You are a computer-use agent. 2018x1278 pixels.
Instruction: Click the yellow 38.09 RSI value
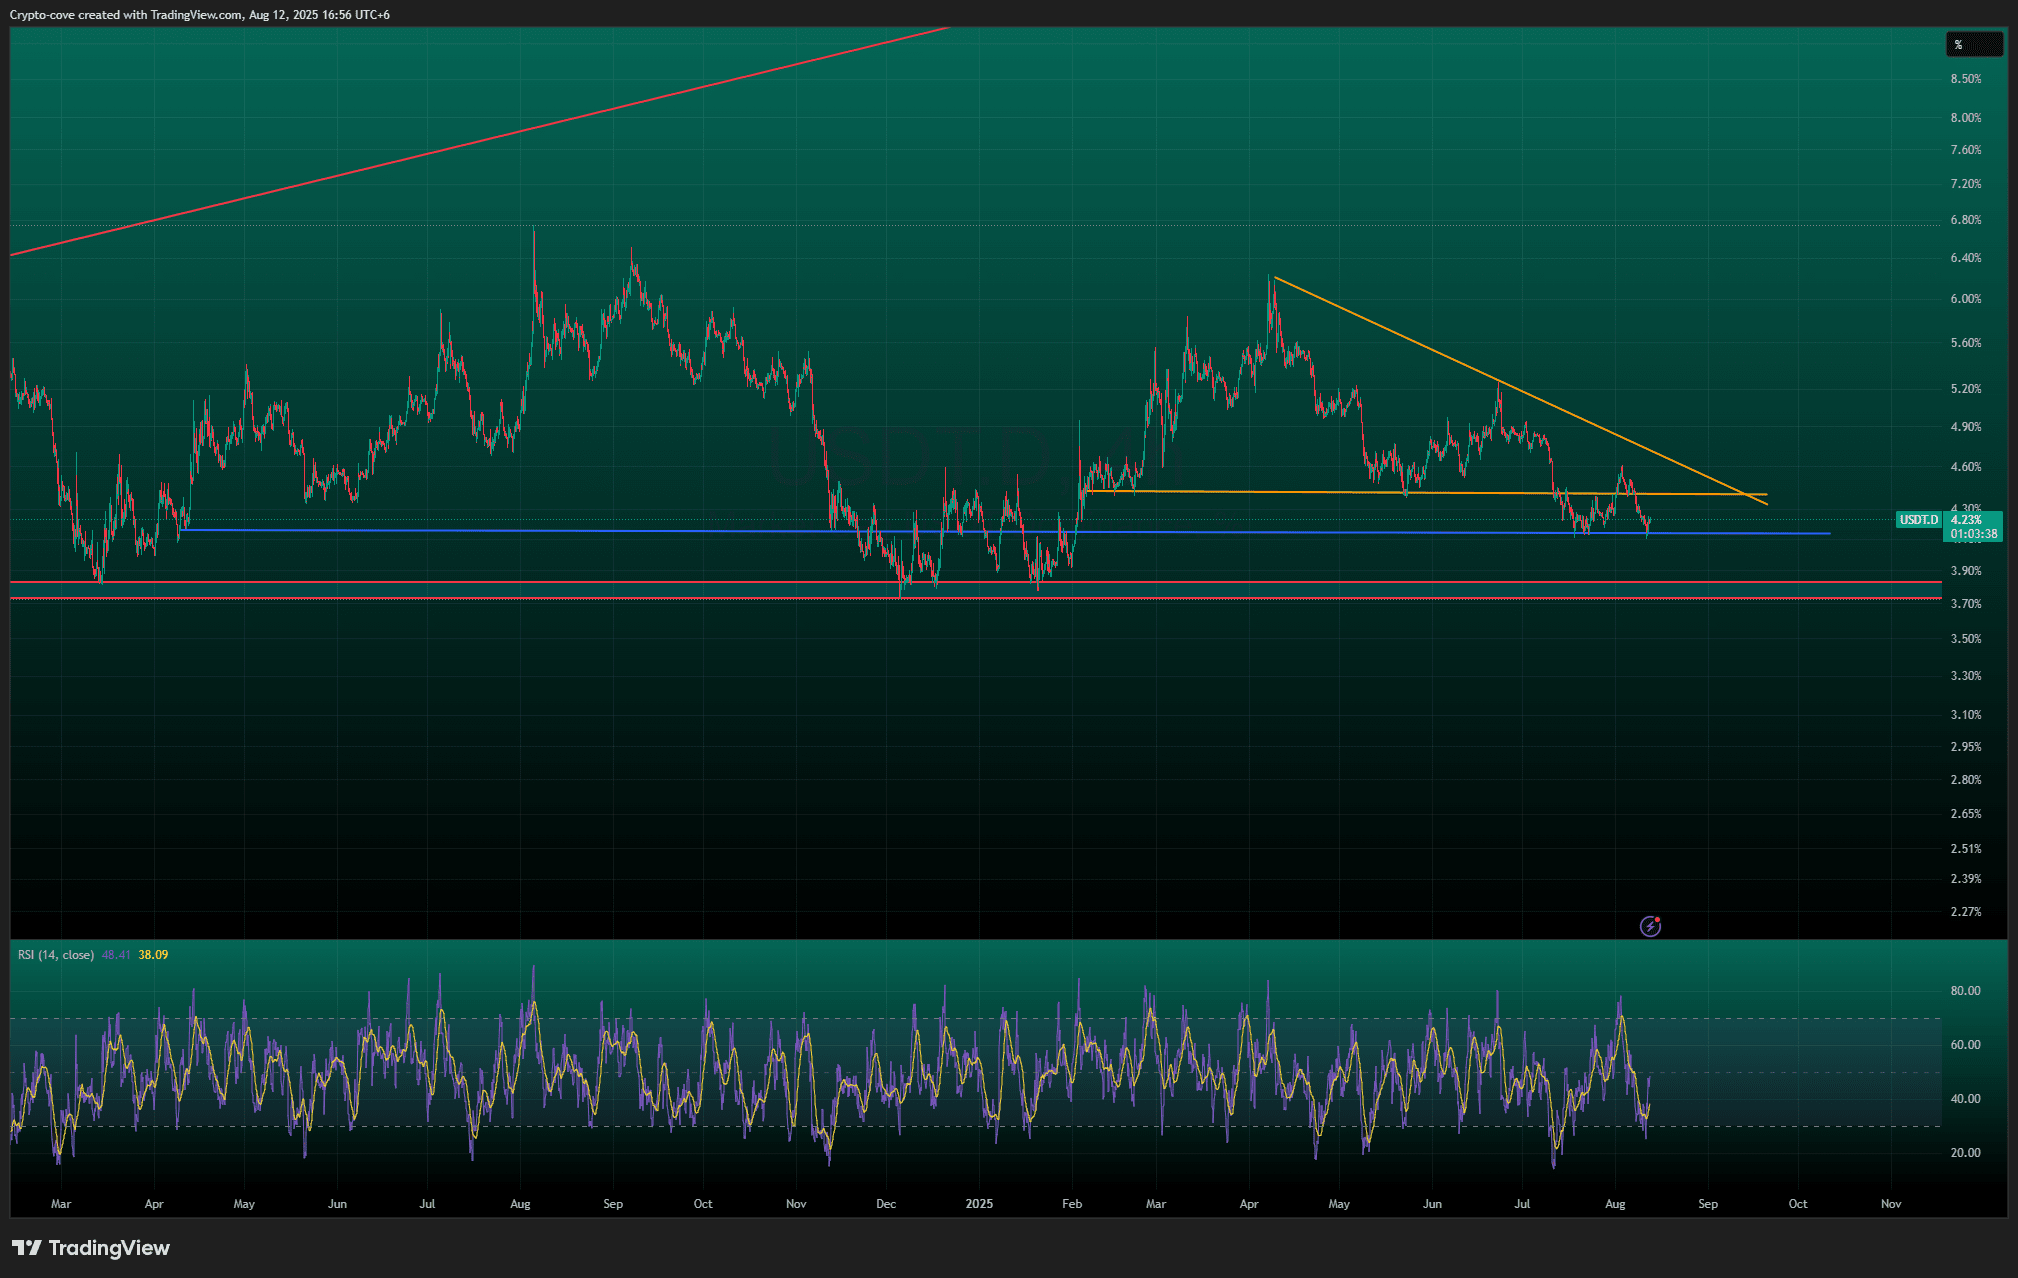153,955
